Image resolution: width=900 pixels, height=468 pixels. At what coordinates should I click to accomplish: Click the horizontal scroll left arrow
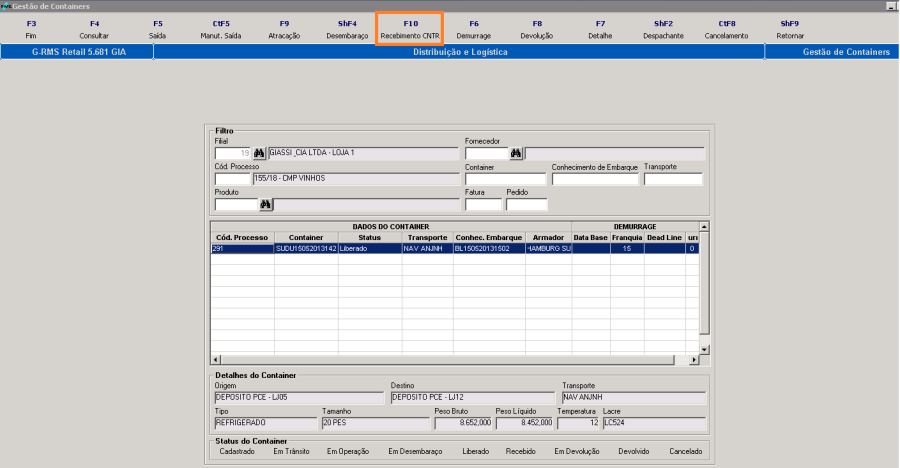point(216,359)
